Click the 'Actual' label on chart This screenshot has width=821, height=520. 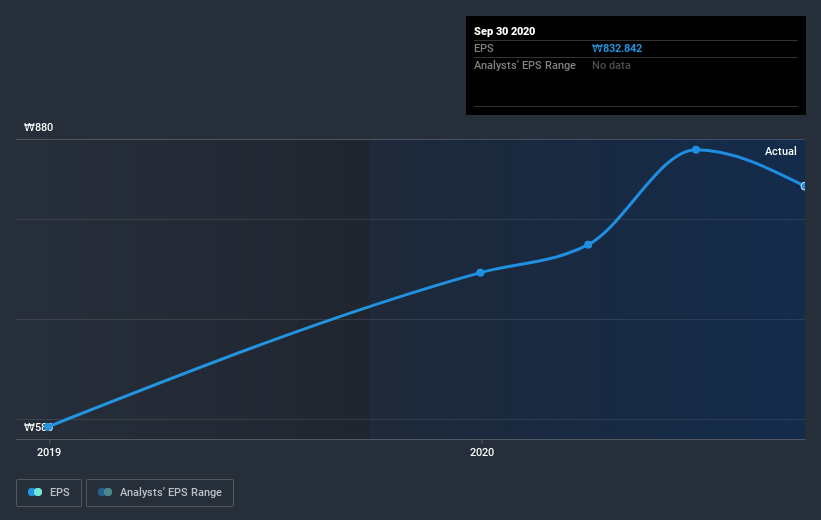click(x=780, y=151)
